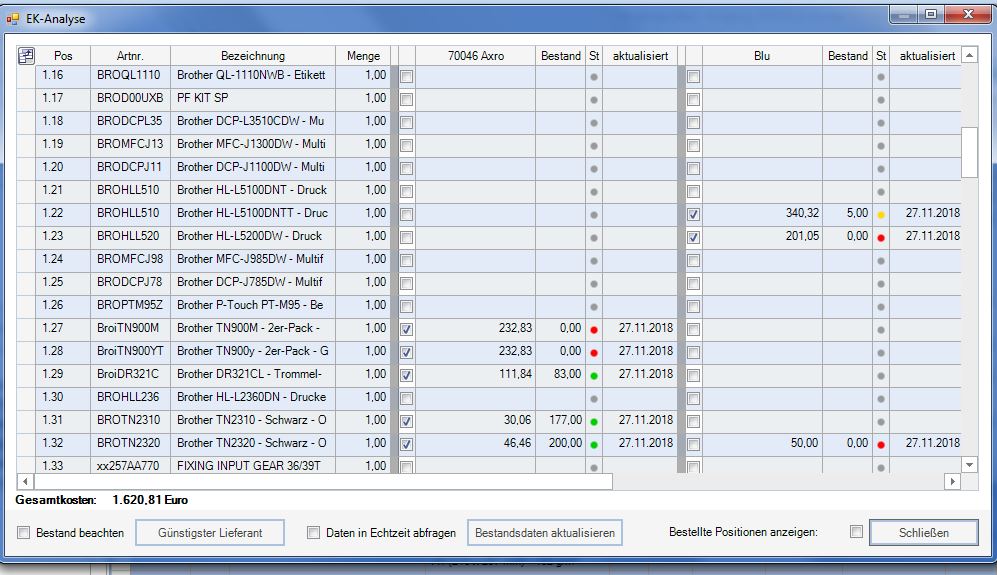The height and width of the screenshot is (575, 997).
Task: Uncheck Axro checkbox for row 1.28
Action: [x=407, y=352]
